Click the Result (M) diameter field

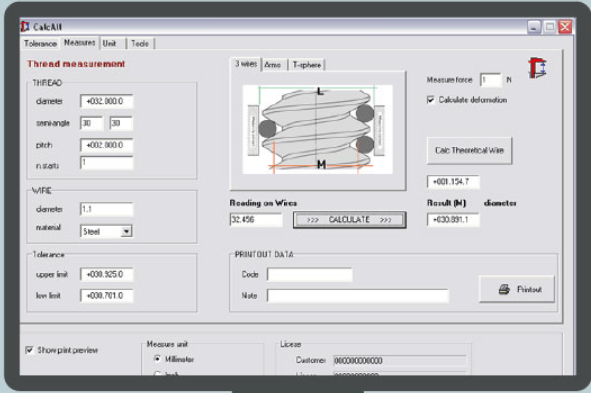pos(453,220)
